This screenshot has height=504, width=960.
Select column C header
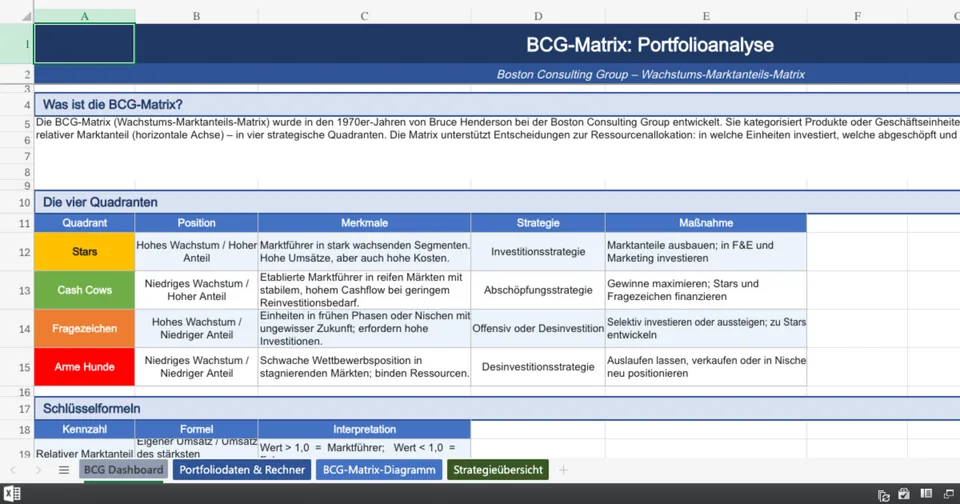[364, 17]
